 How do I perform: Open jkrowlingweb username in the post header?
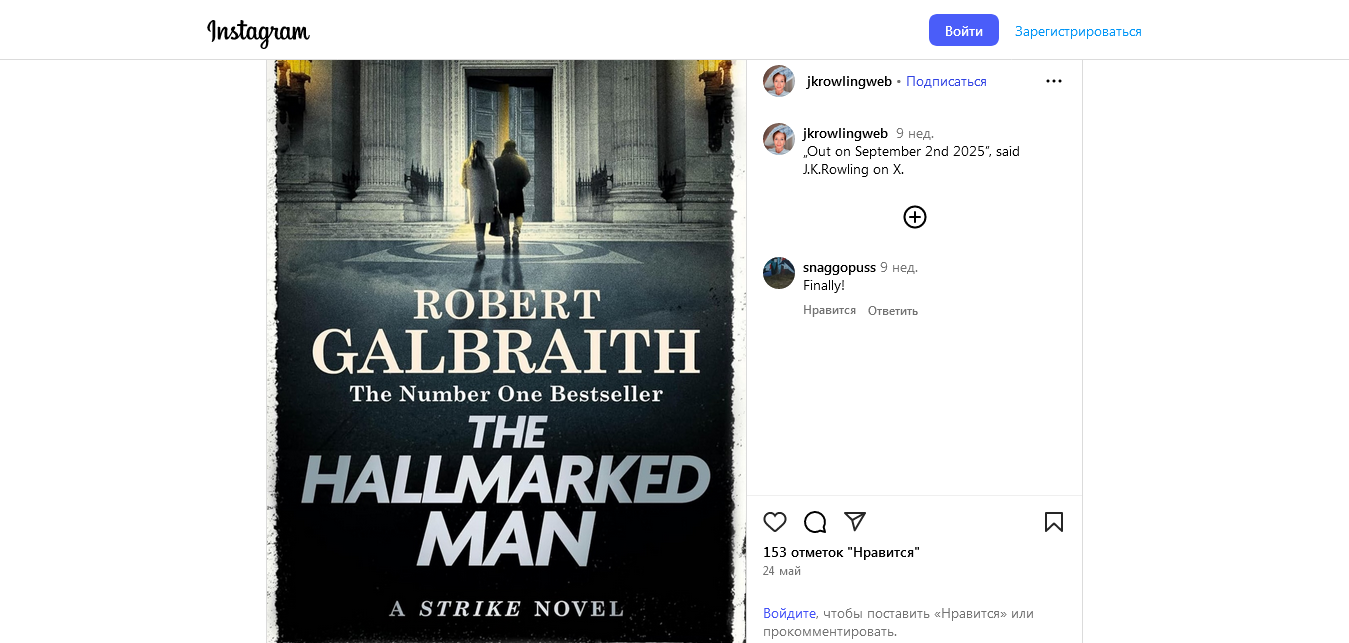click(849, 81)
